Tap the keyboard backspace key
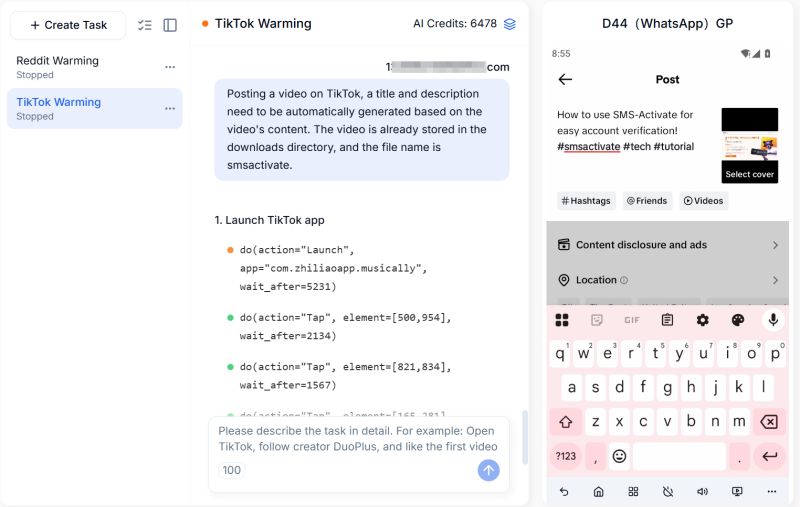Viewport: 800px width, 507px height. pos(769,422)
